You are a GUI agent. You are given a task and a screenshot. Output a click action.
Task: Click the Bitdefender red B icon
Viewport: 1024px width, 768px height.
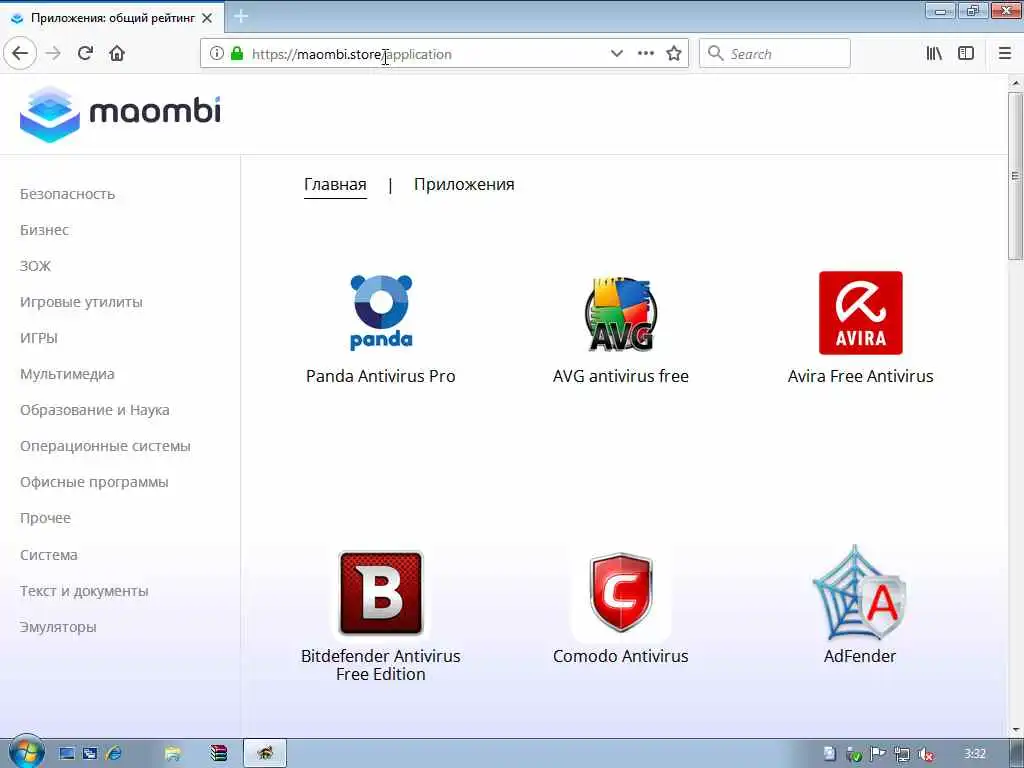point(381,593)
